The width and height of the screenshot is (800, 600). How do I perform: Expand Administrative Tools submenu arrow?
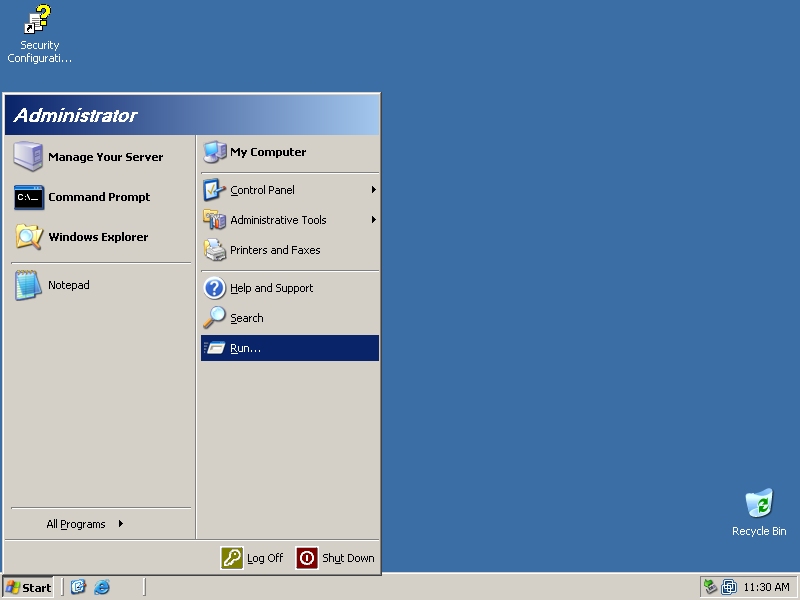[x=373, y=220]
